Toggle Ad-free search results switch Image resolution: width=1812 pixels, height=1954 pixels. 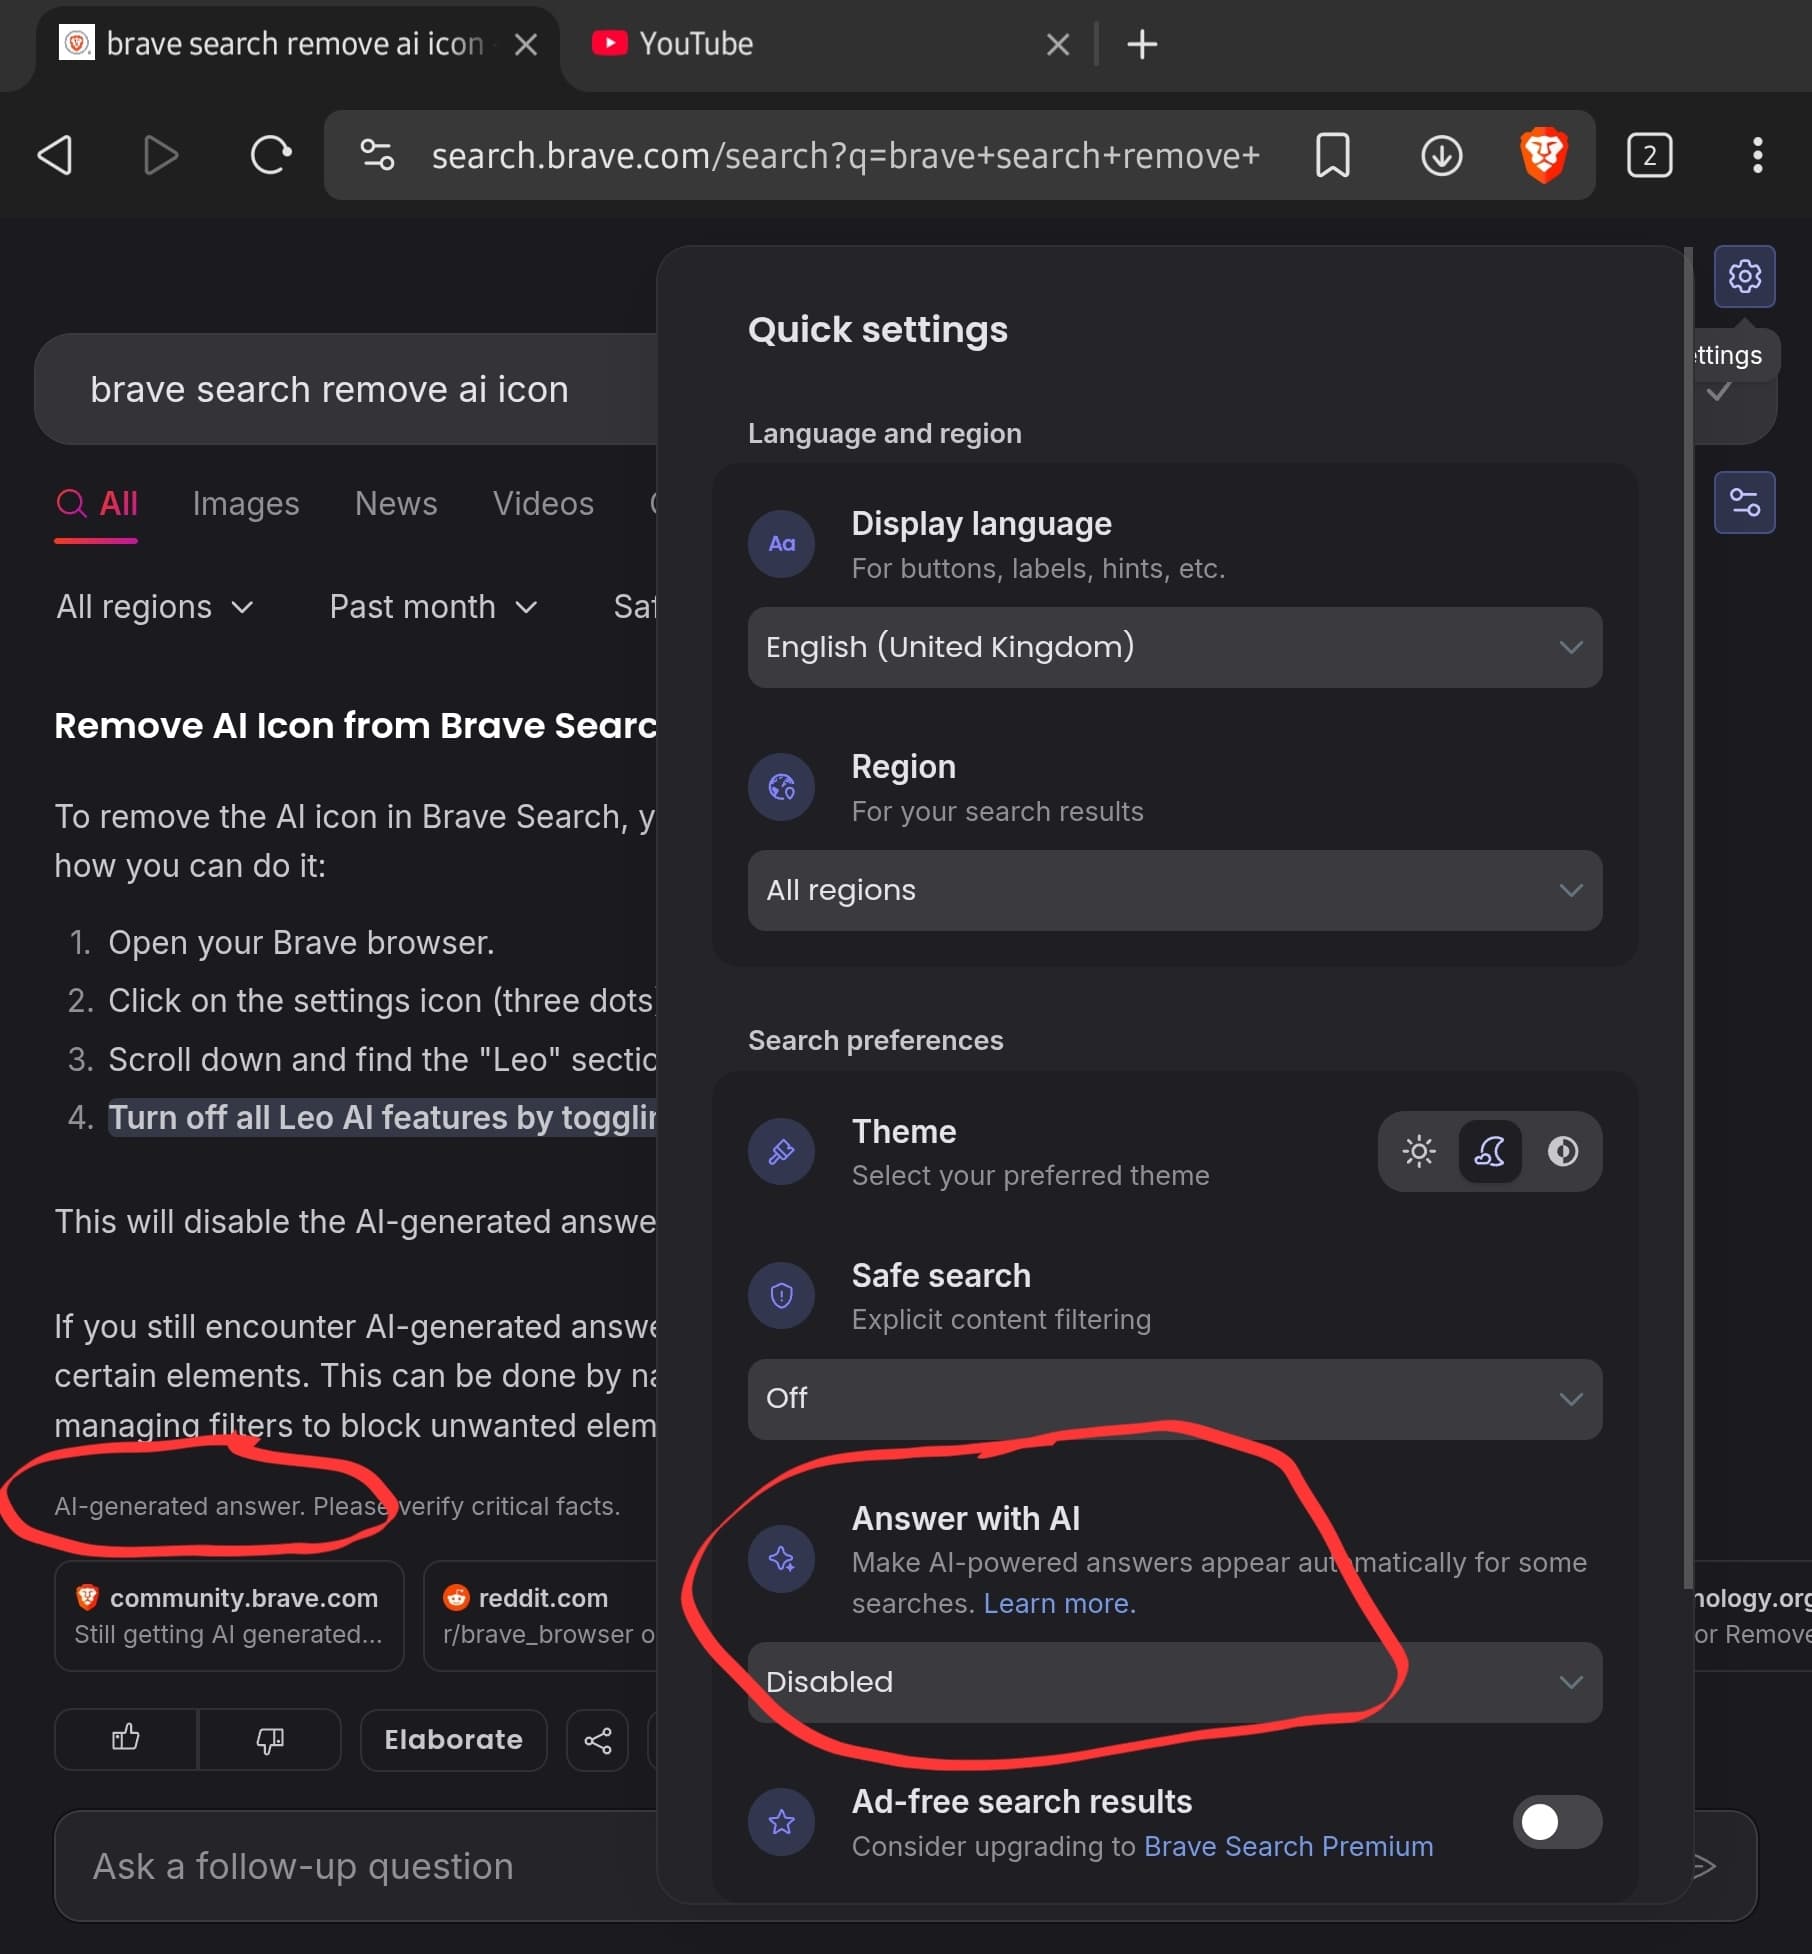click(x=1557, y=1822)
